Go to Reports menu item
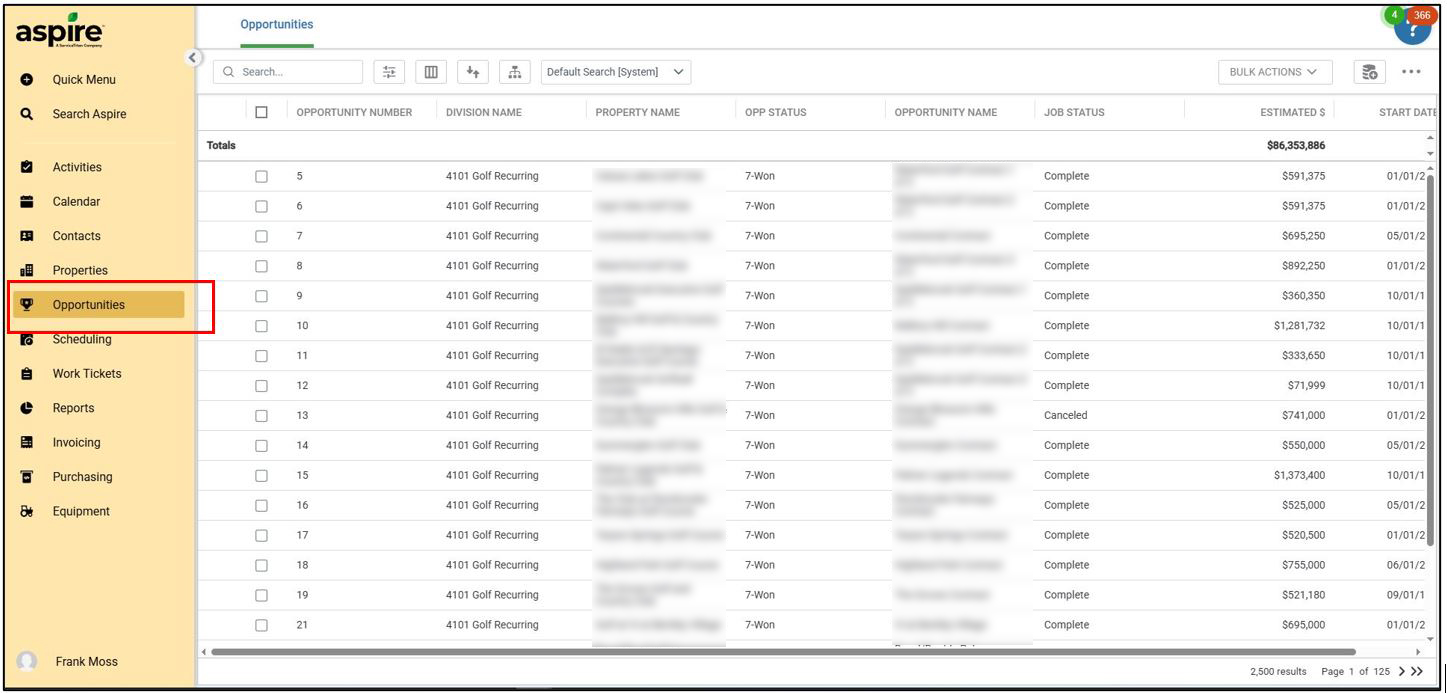The width and height of the screenshot is (1447, 693). click(x=74, y=408)
